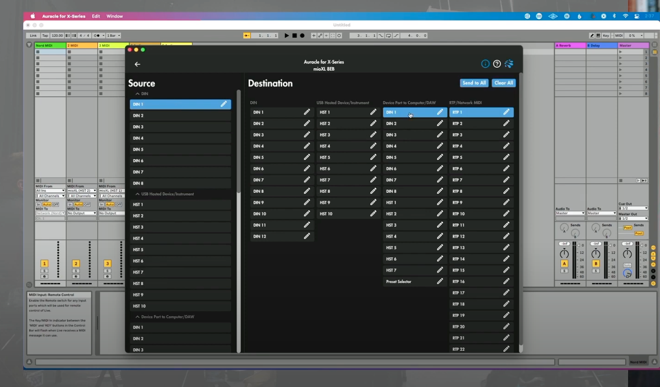
Task: Click the Send to All button
Action: (474, 83)
